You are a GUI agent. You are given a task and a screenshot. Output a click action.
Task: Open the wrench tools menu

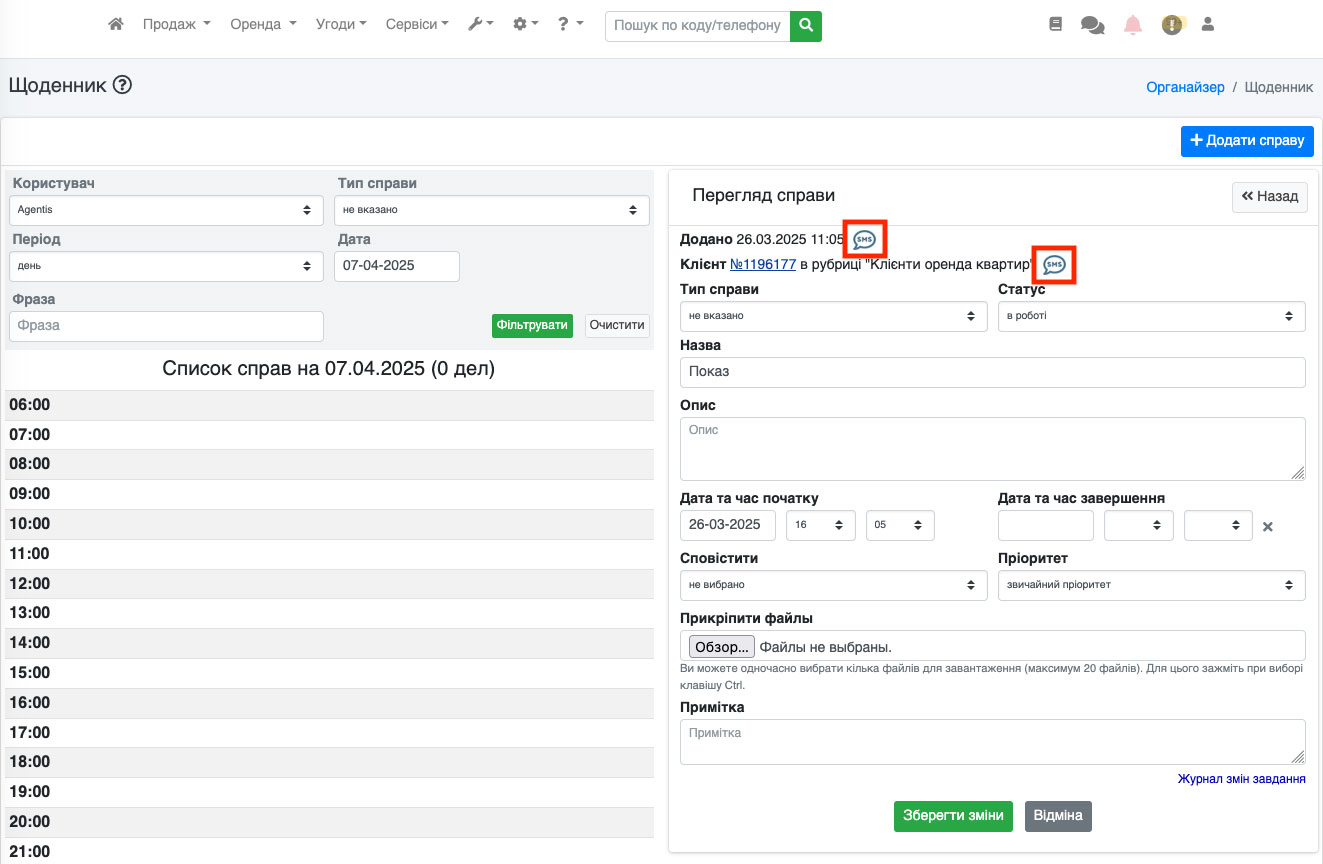(x=480, y=25)
